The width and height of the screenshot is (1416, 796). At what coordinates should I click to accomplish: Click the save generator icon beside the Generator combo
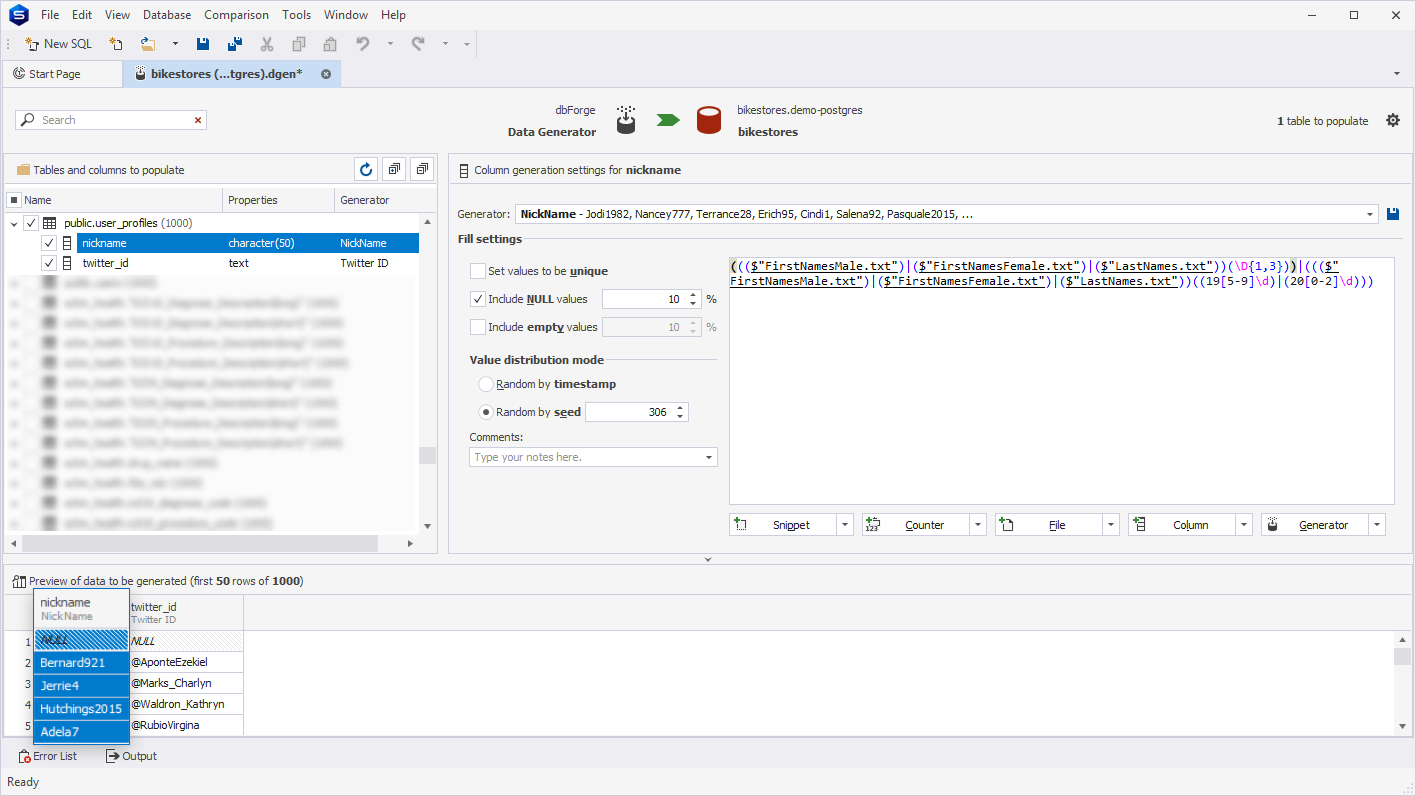[x=1393, y=214]
